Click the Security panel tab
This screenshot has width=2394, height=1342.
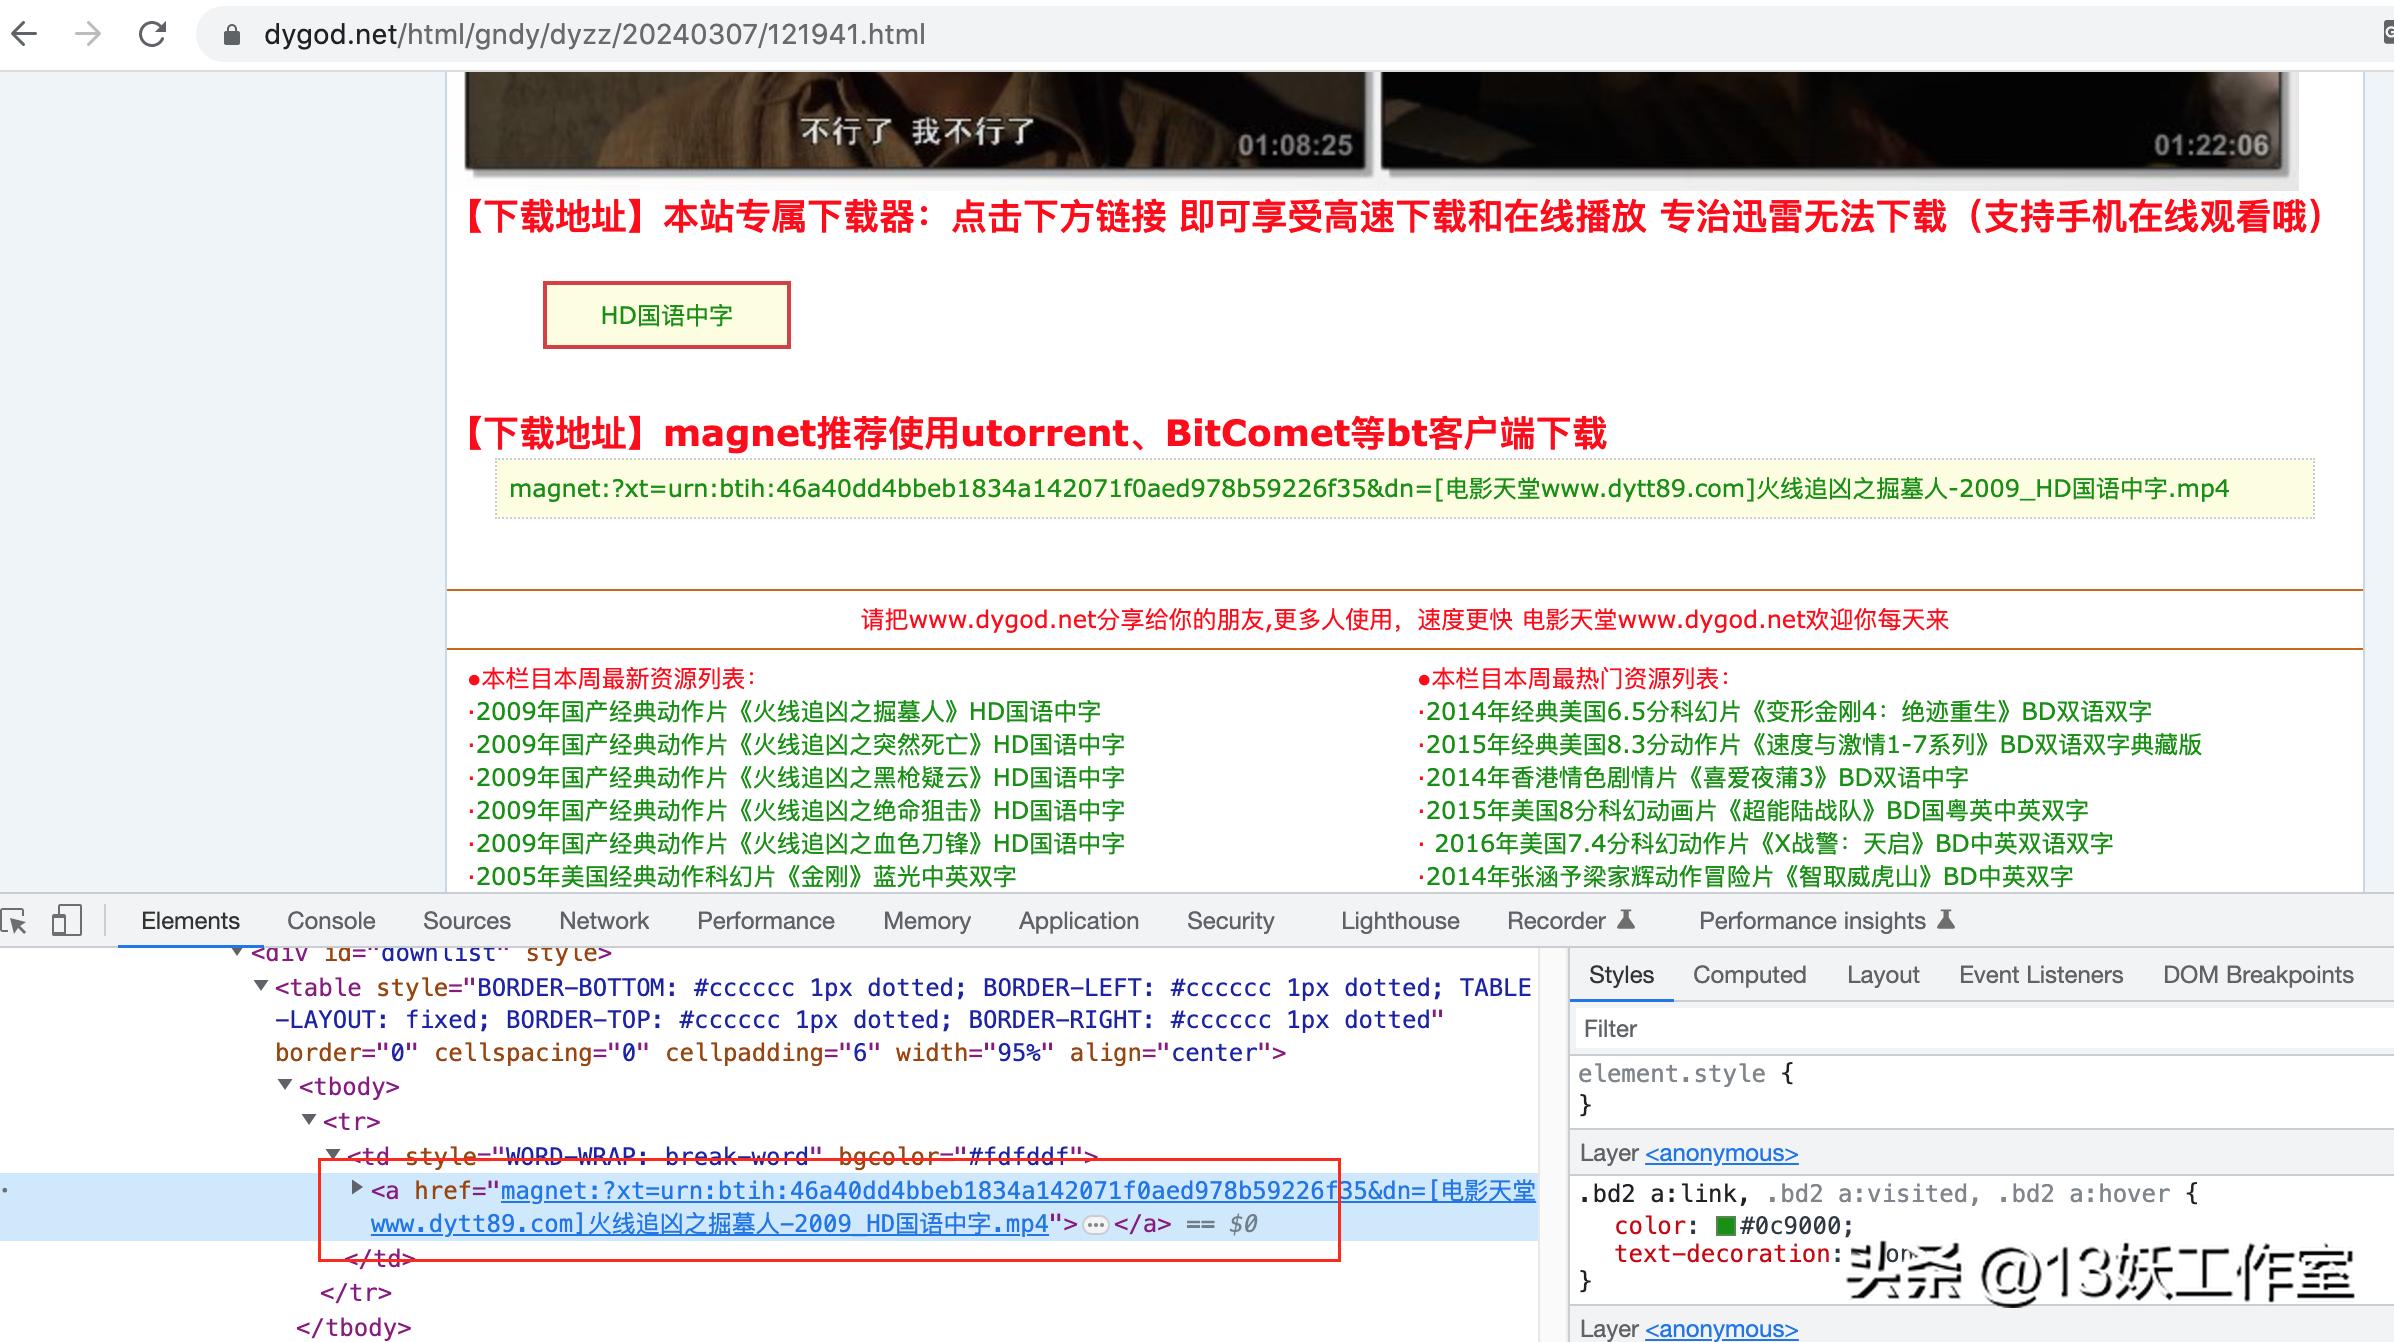(x=1230, y=918)
